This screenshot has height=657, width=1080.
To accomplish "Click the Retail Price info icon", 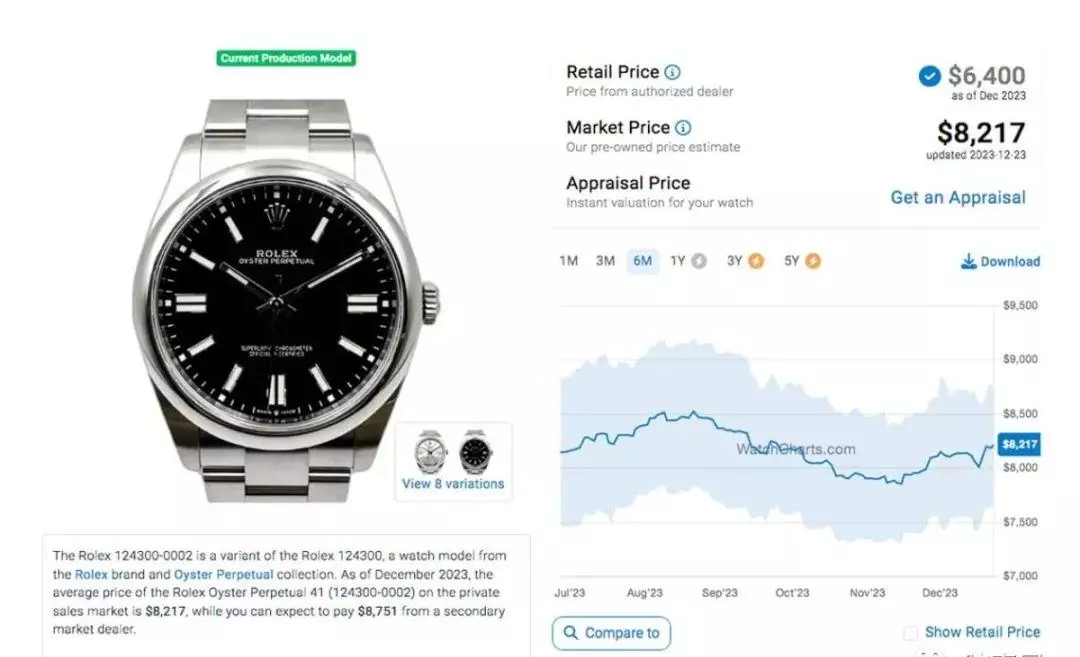I will (x=673, y=72).
